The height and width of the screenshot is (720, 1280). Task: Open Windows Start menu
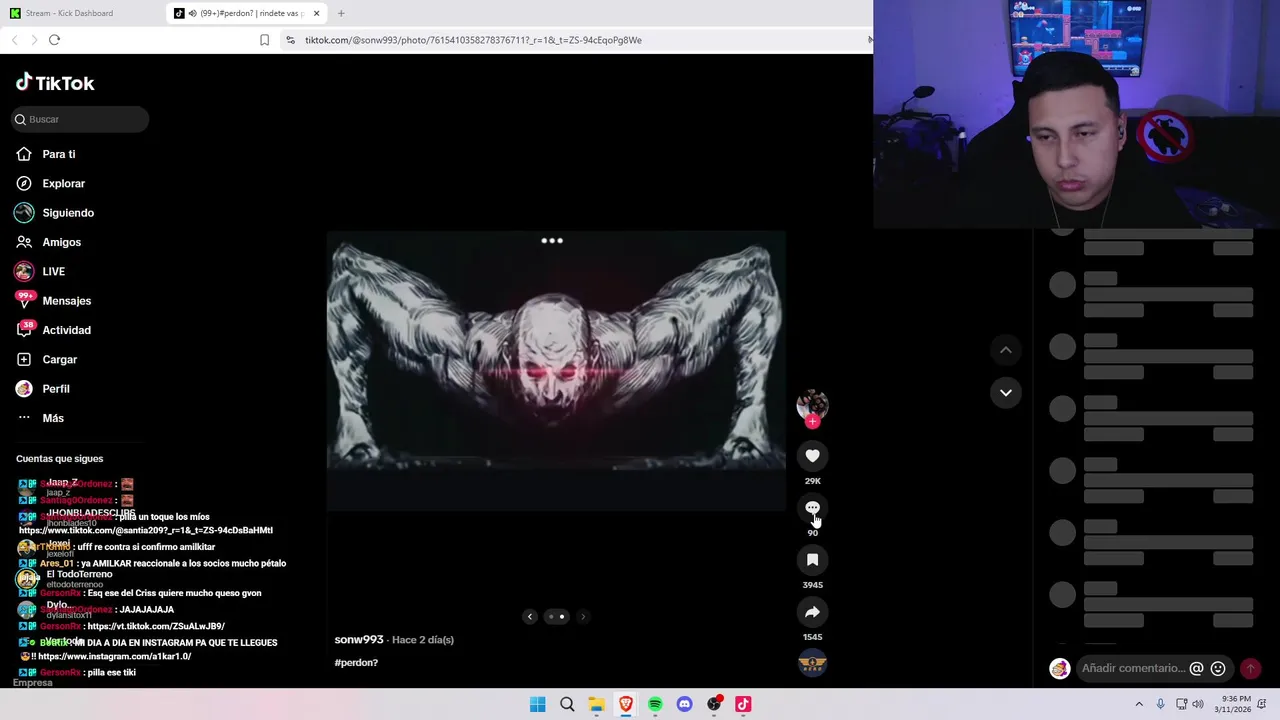point(537,704)
